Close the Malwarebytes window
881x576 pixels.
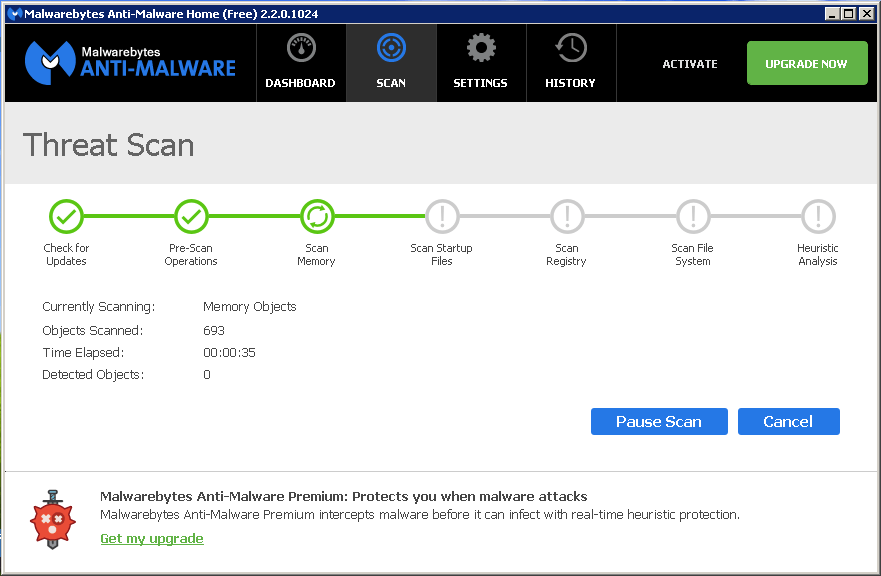pos(866,13)
